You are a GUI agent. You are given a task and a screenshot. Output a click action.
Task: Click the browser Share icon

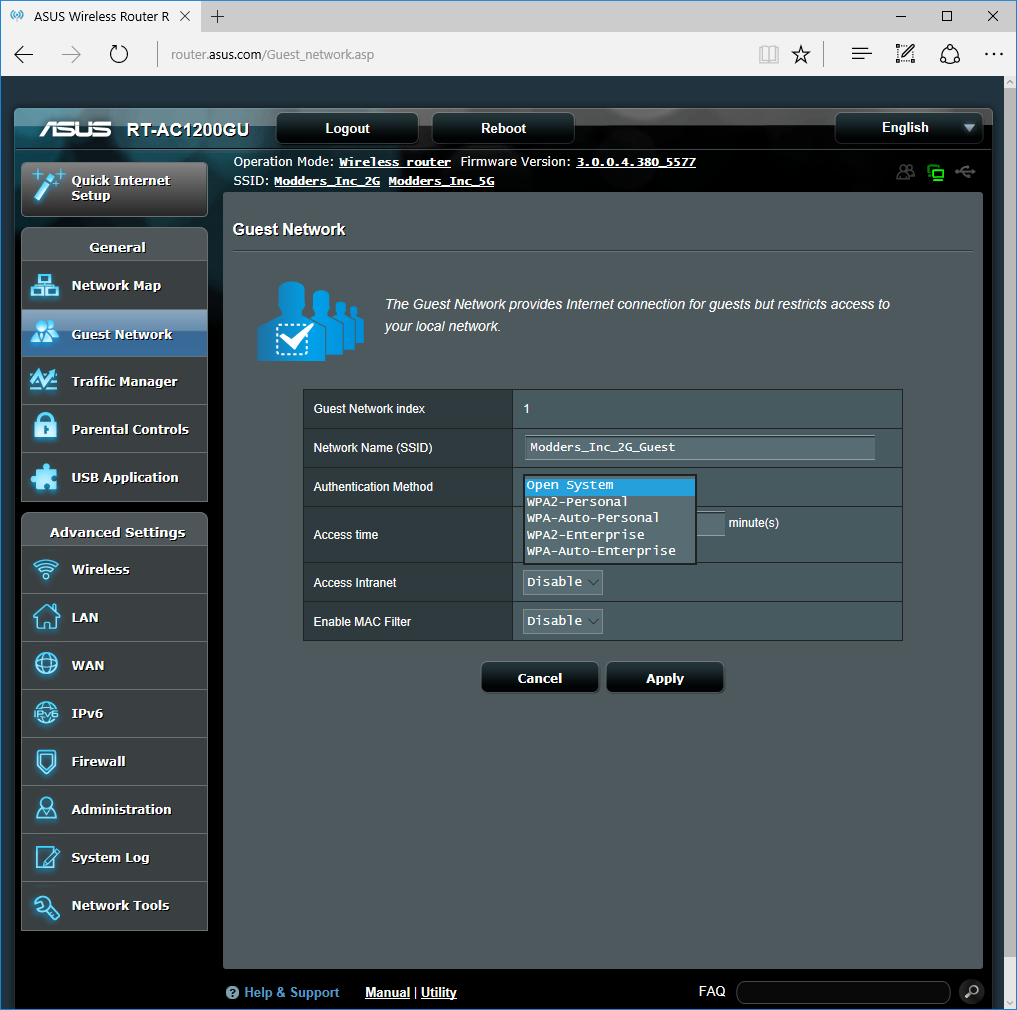click(x=950, y=54)
